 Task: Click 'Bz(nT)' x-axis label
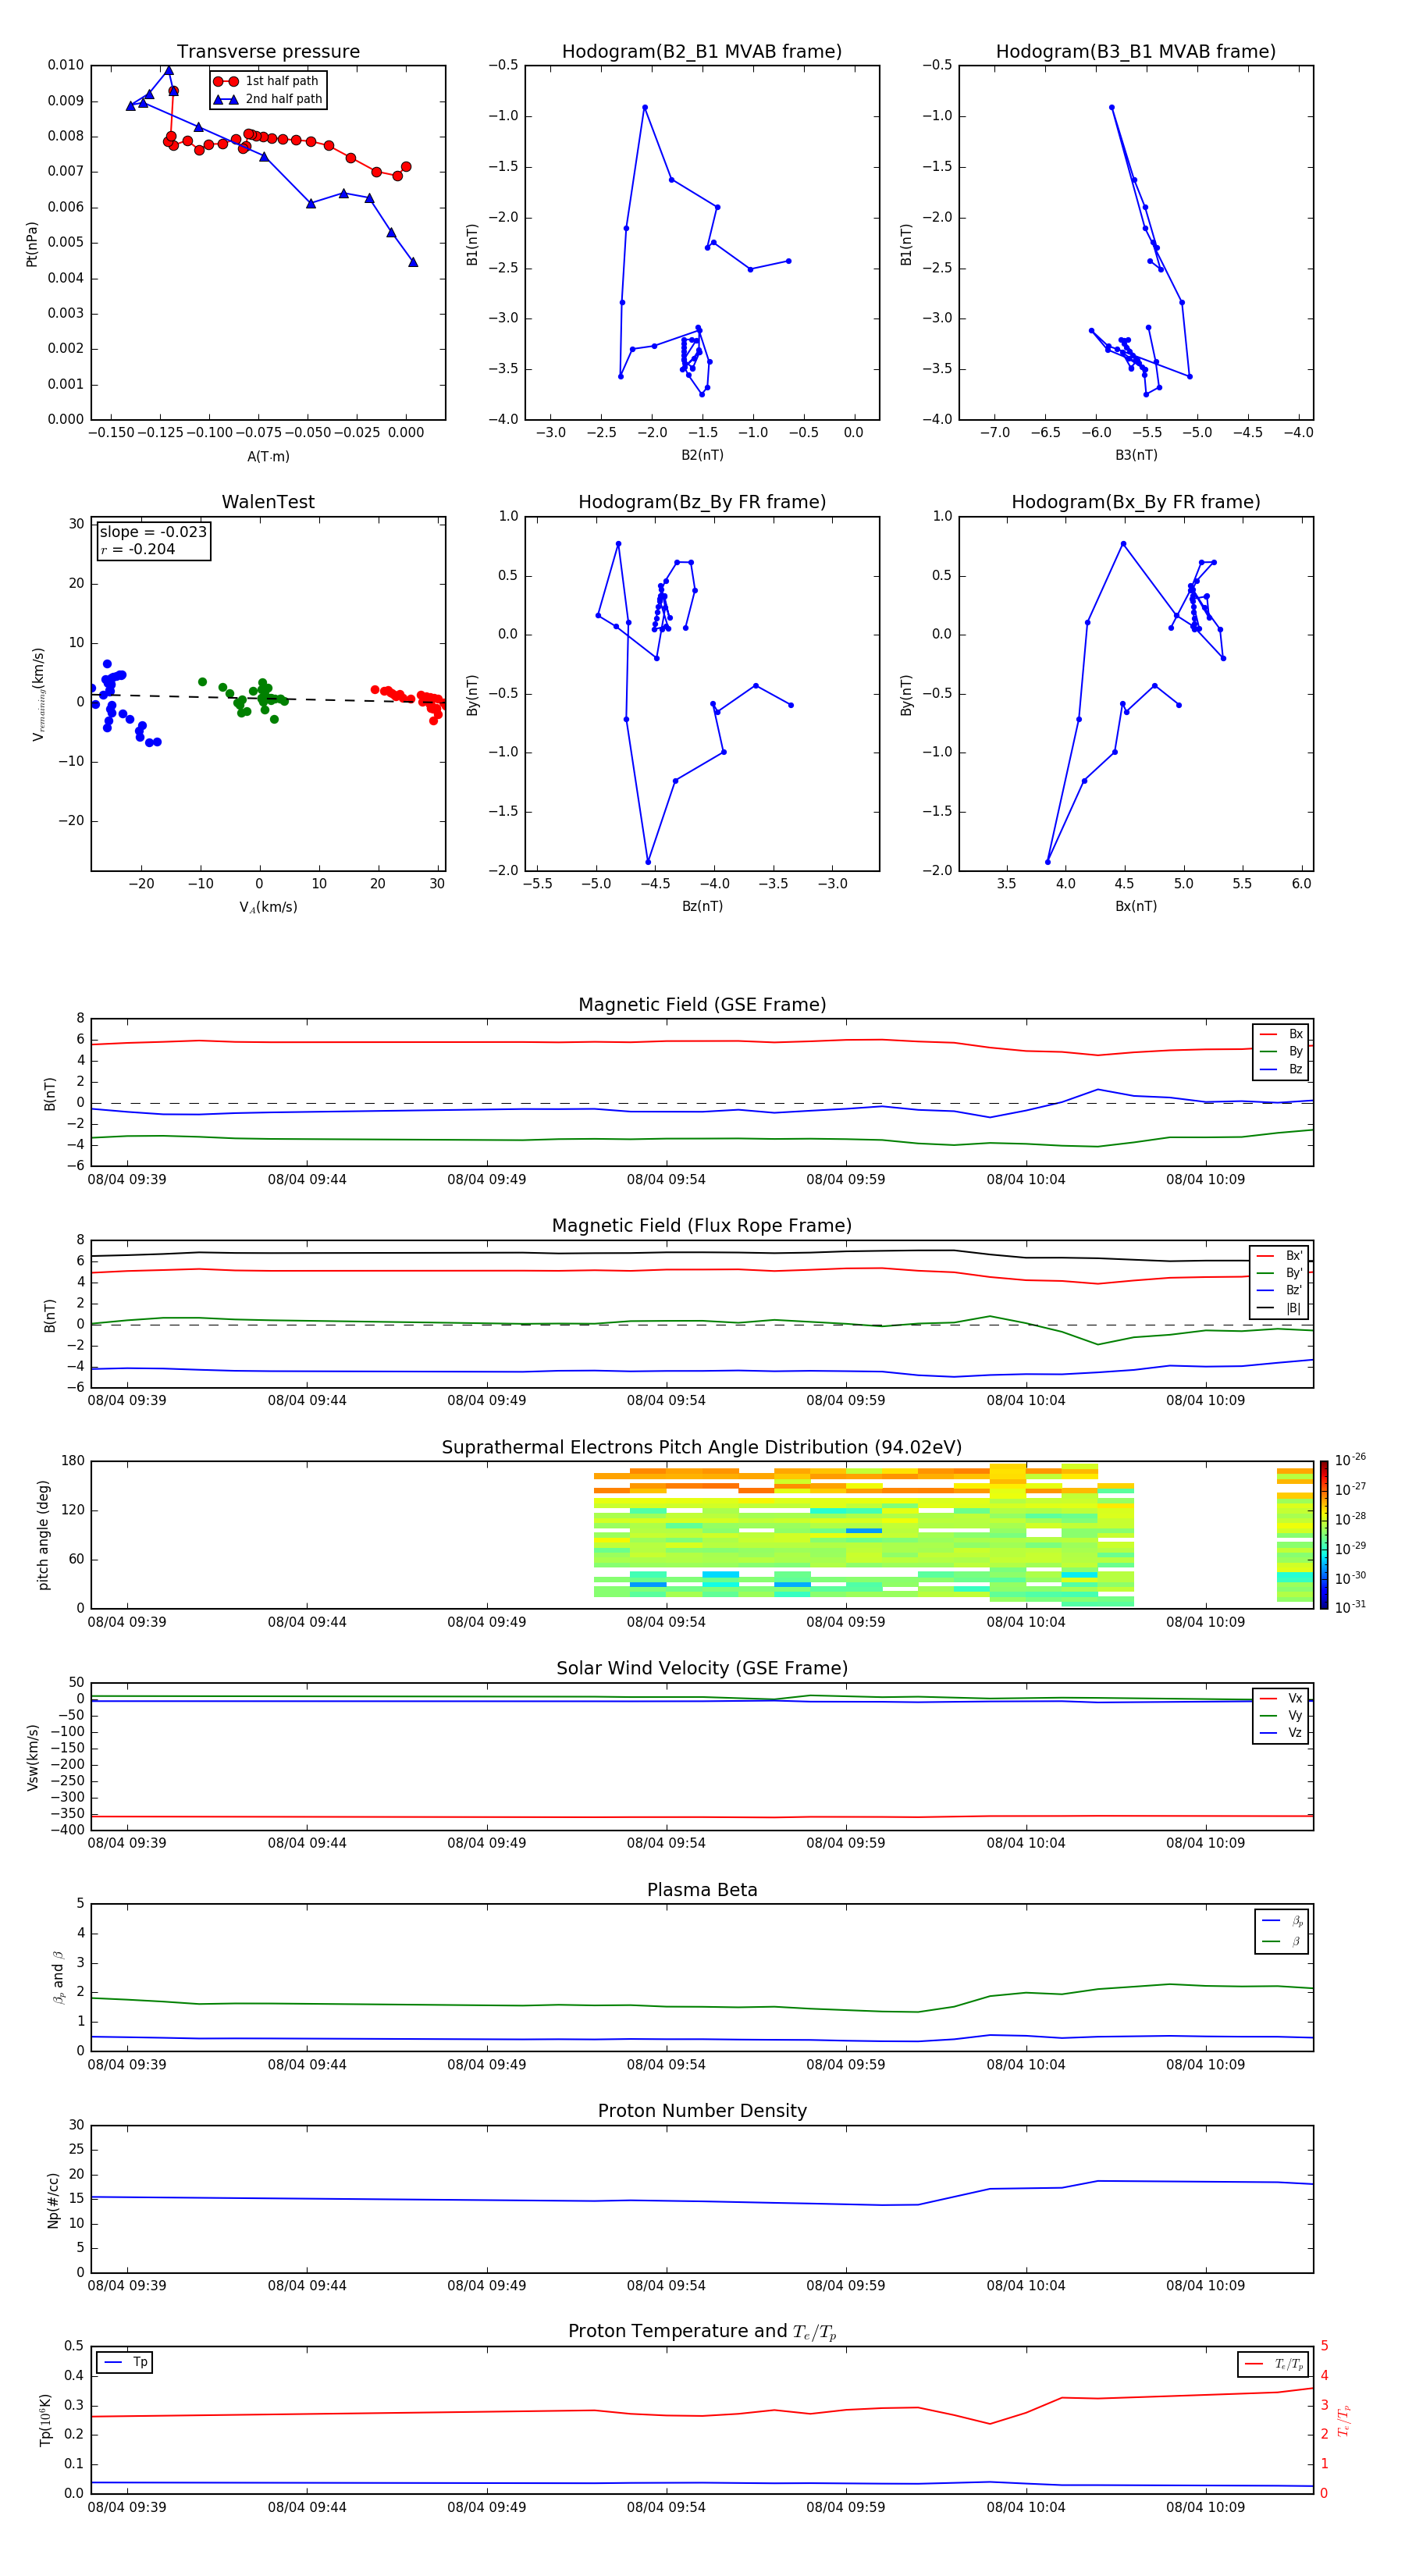click(702, 906)
